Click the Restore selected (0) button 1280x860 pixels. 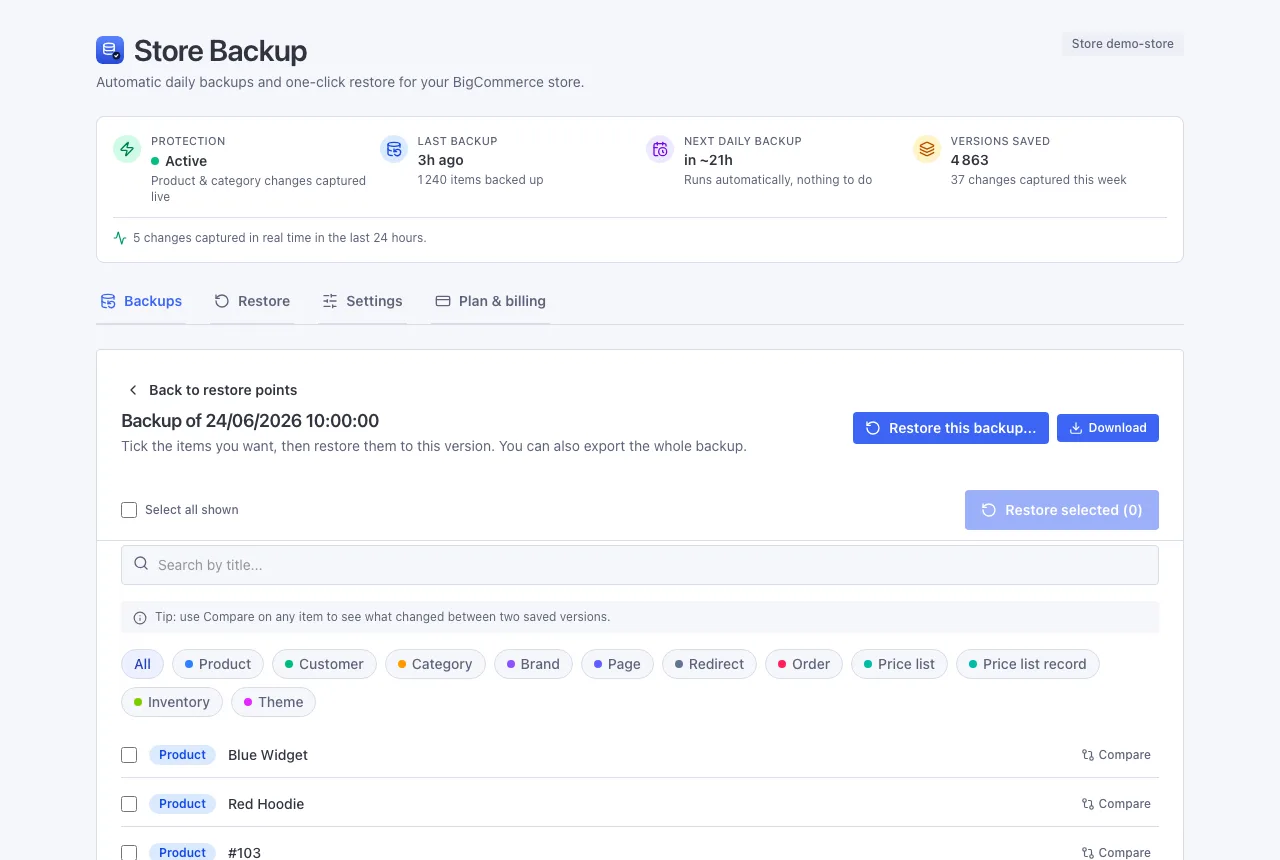[1062, 510]
